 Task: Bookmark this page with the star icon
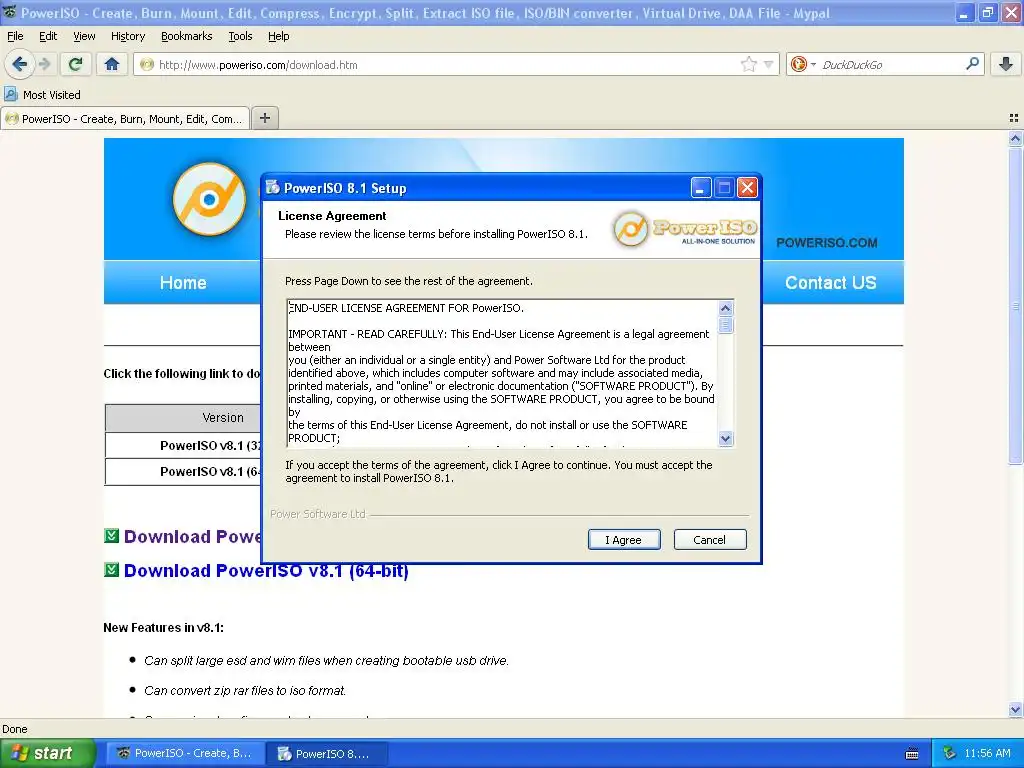[x=748, y=64]
